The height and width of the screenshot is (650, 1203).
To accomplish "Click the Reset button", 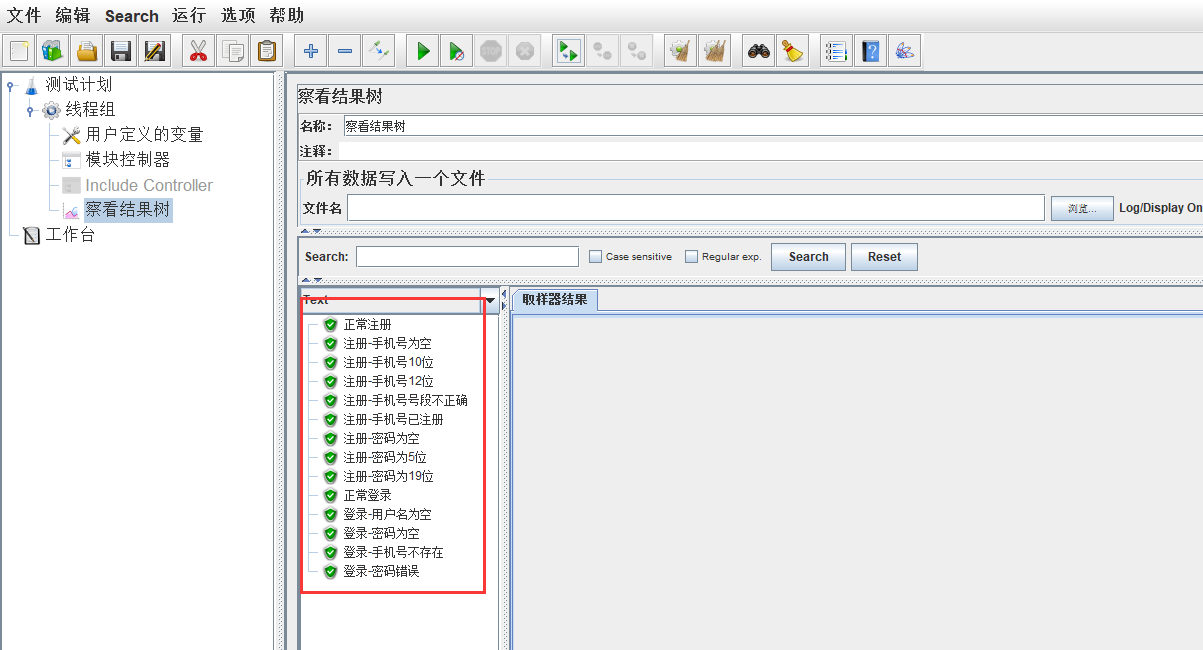I will click(x=884, y=256).
